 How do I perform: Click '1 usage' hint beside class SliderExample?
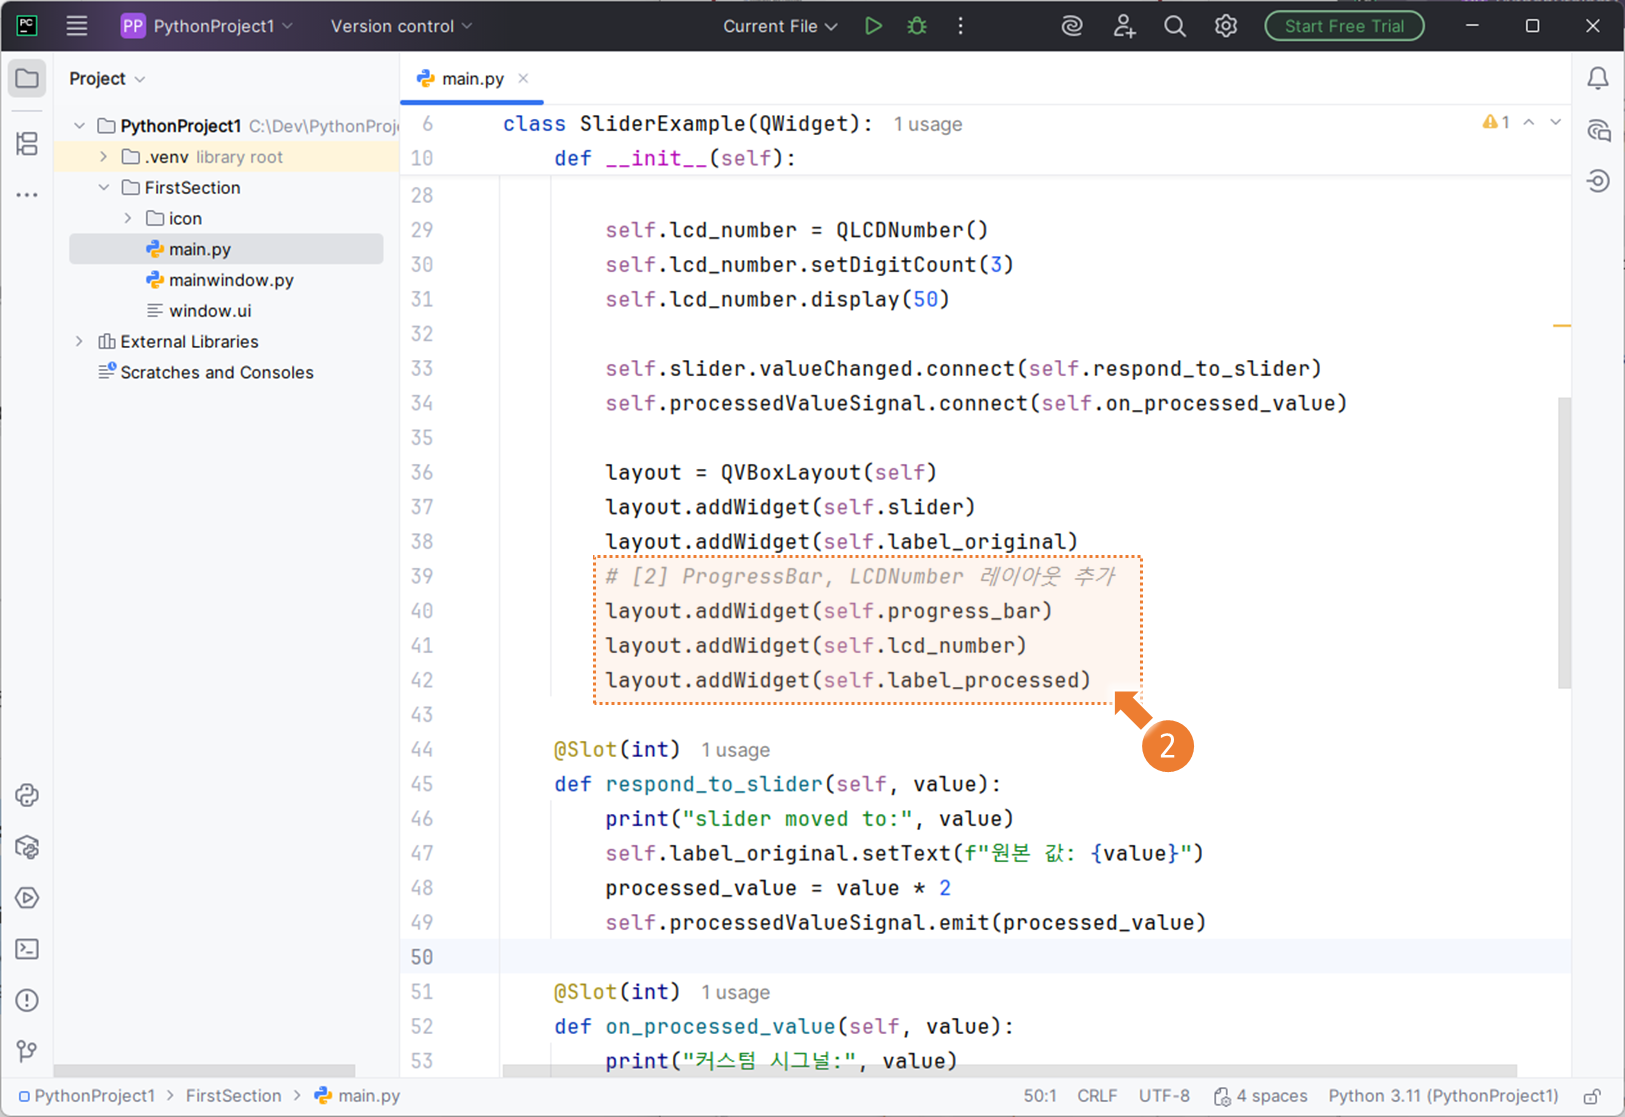coord(928,124)
